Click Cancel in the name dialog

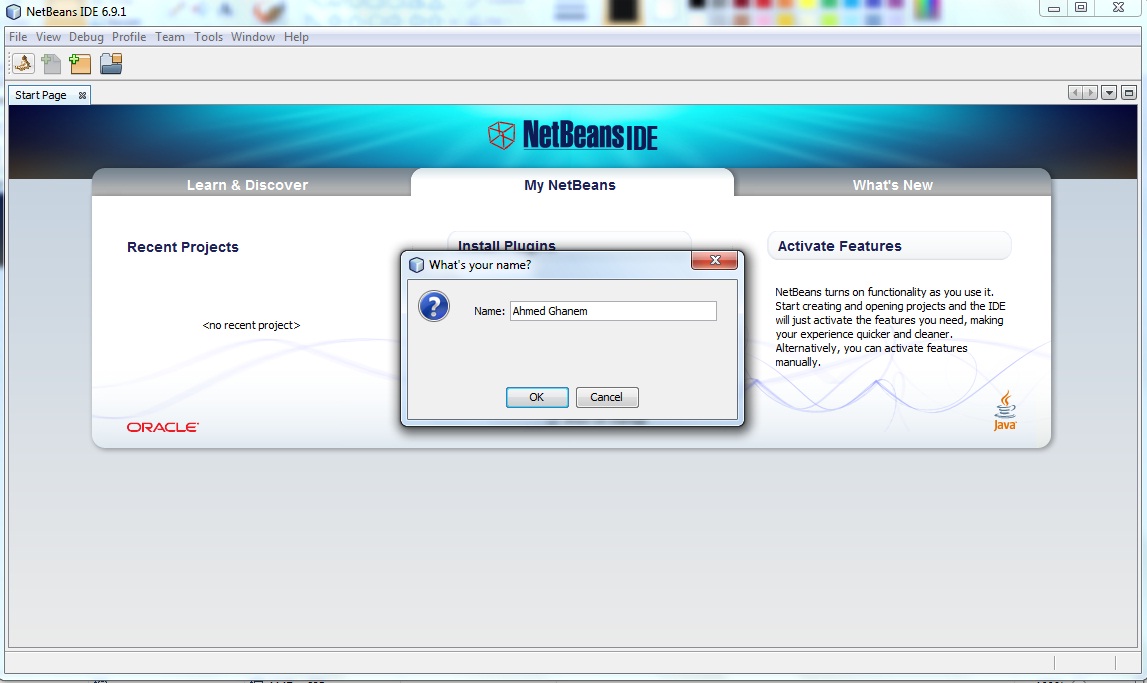tap(607, 397)
